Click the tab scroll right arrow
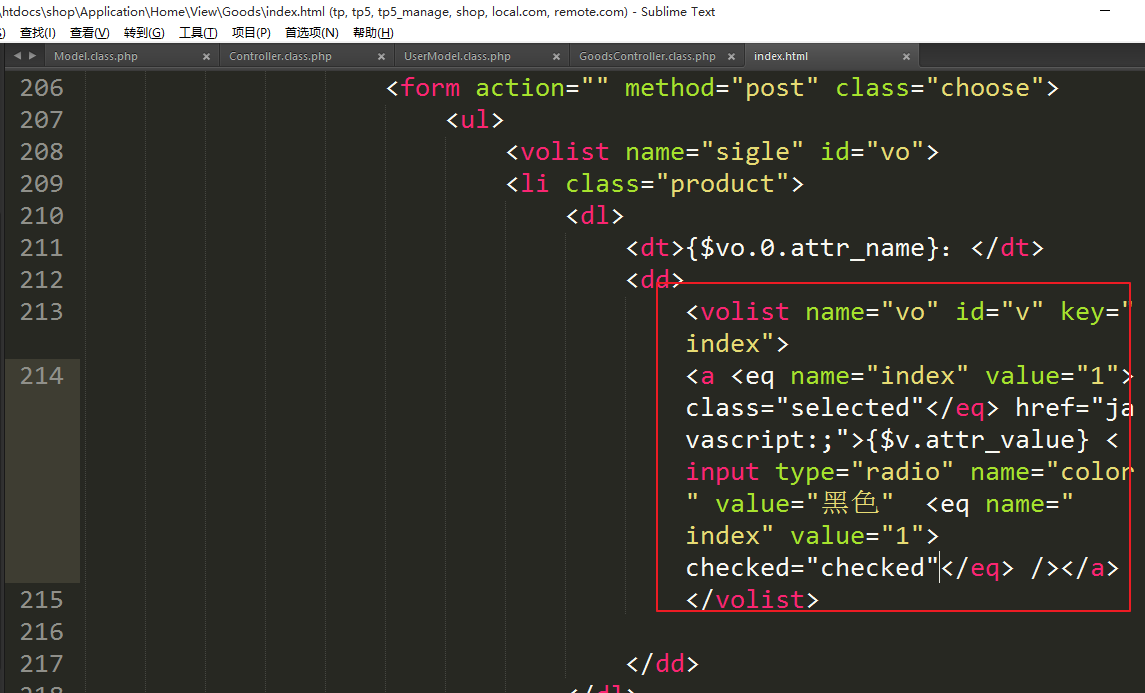The height and width of the screenshot is (693, 1145). tap(33, 56)
